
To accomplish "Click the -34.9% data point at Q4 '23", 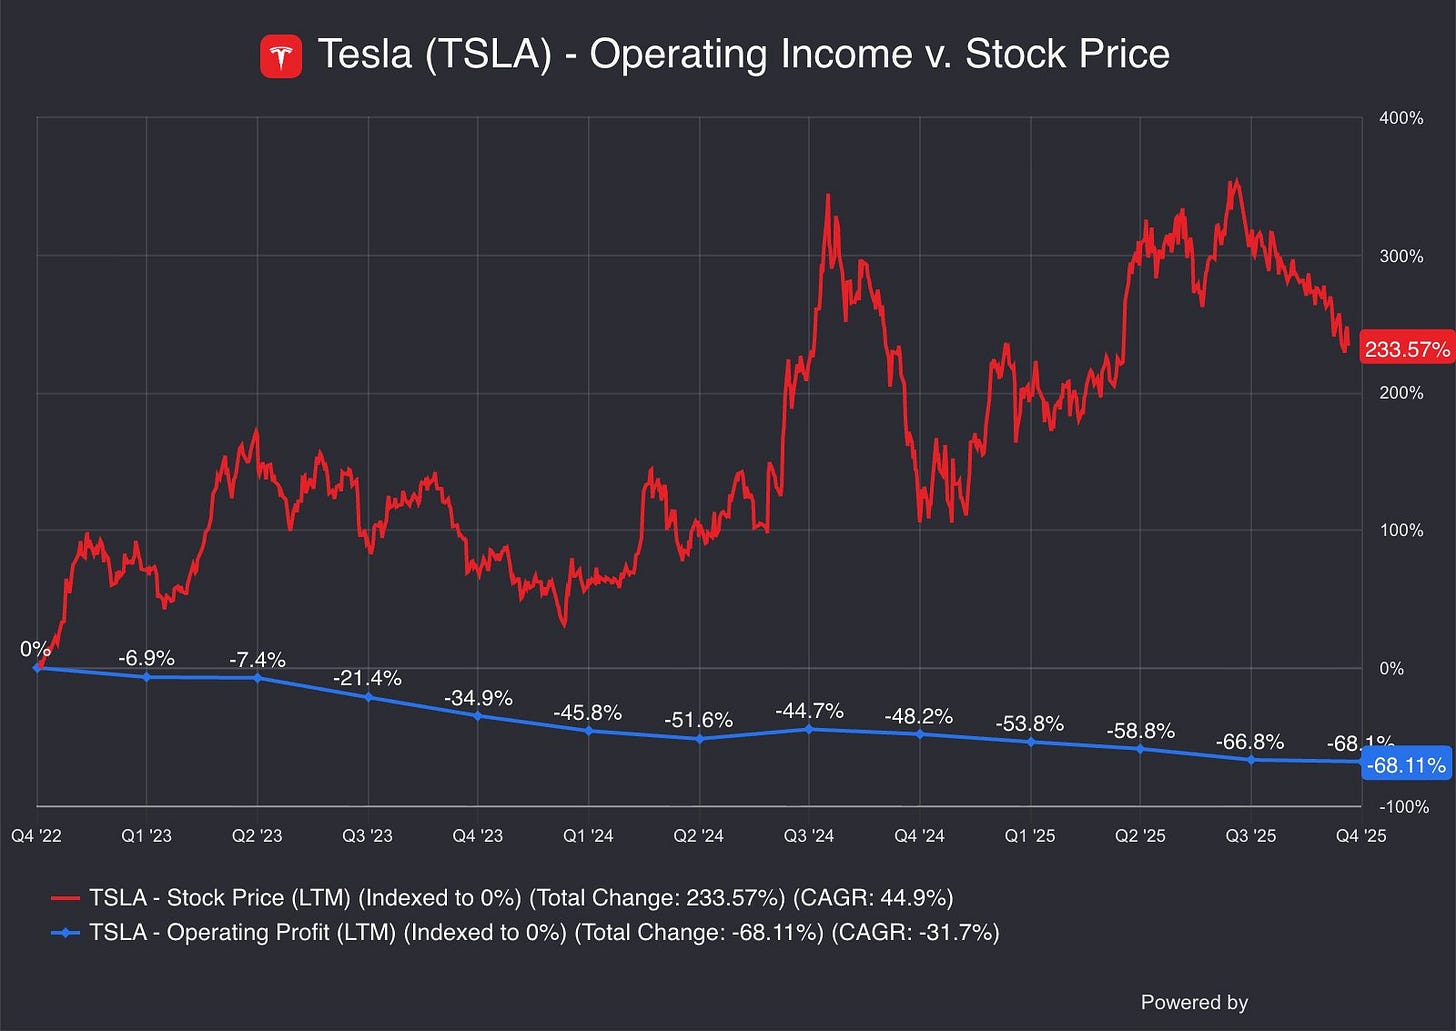I will (478, 716).
